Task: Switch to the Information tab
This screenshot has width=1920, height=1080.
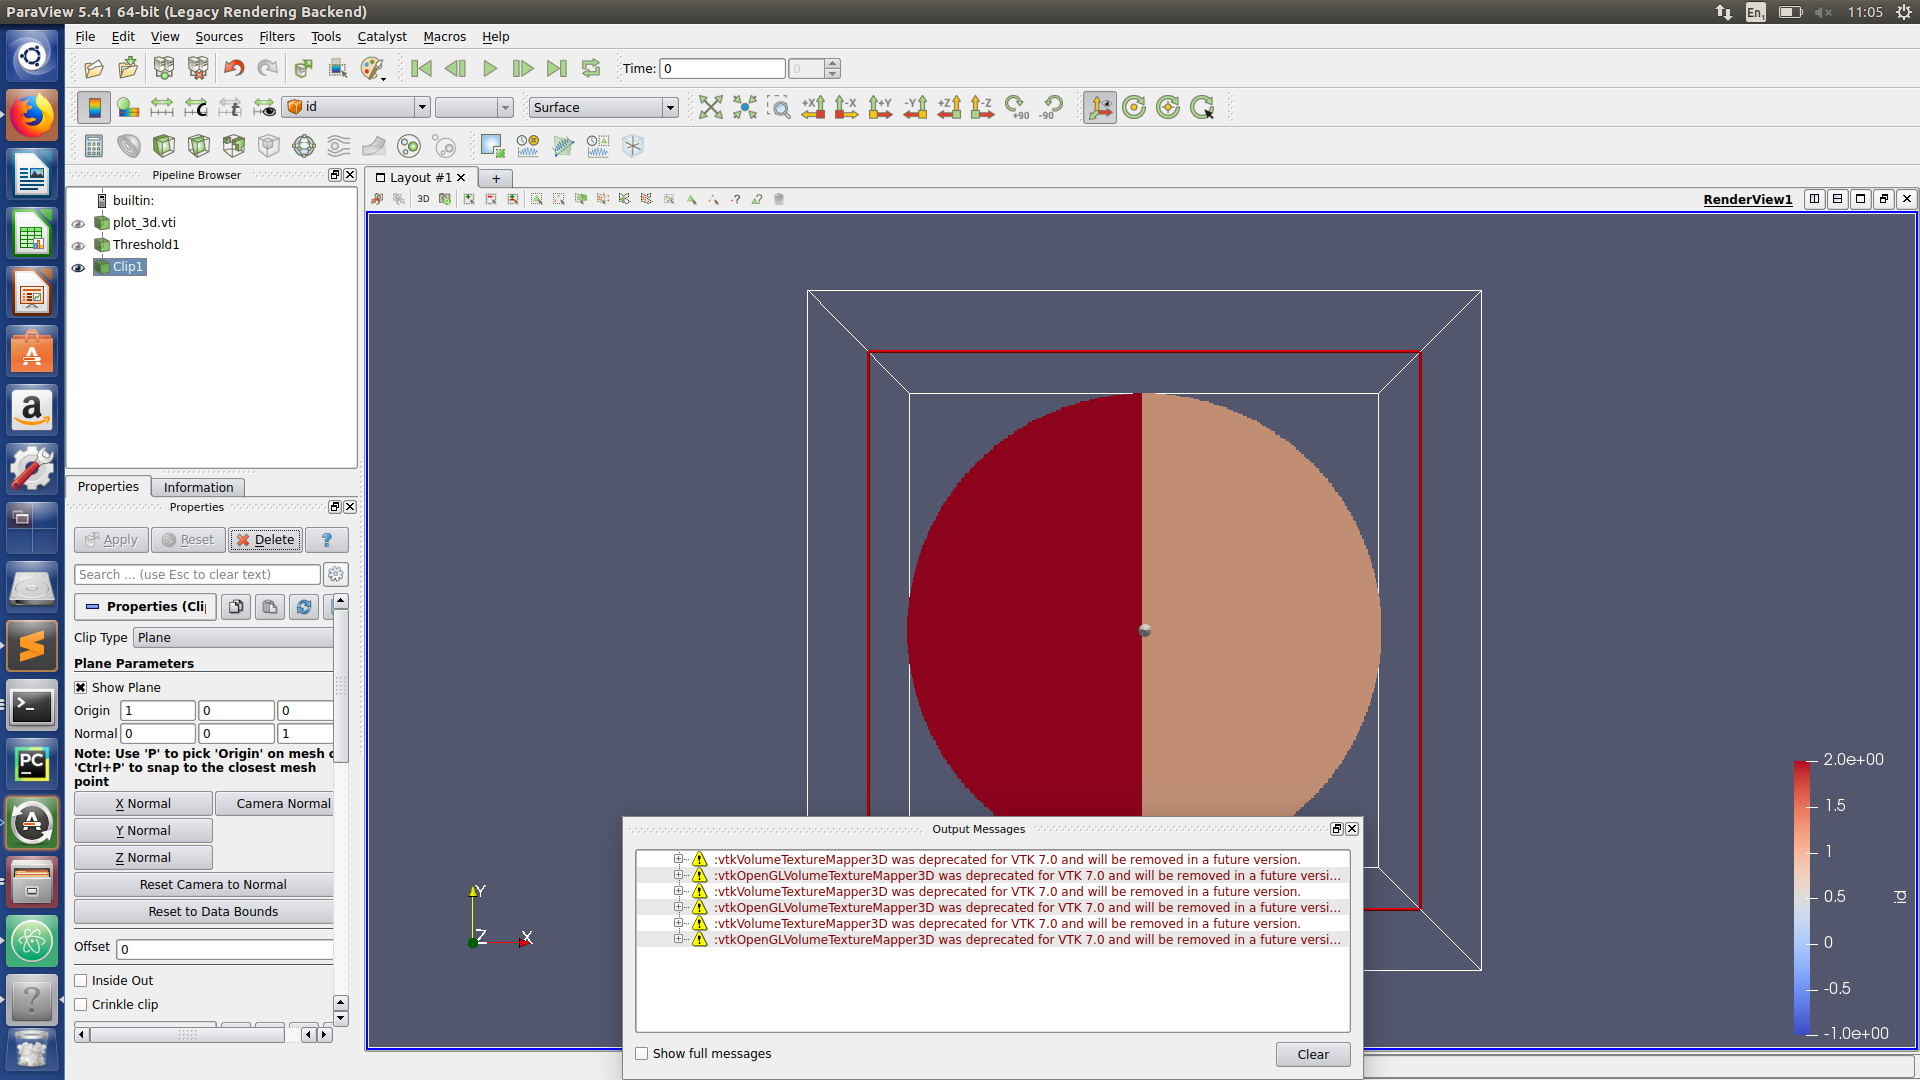Action: 198,487
